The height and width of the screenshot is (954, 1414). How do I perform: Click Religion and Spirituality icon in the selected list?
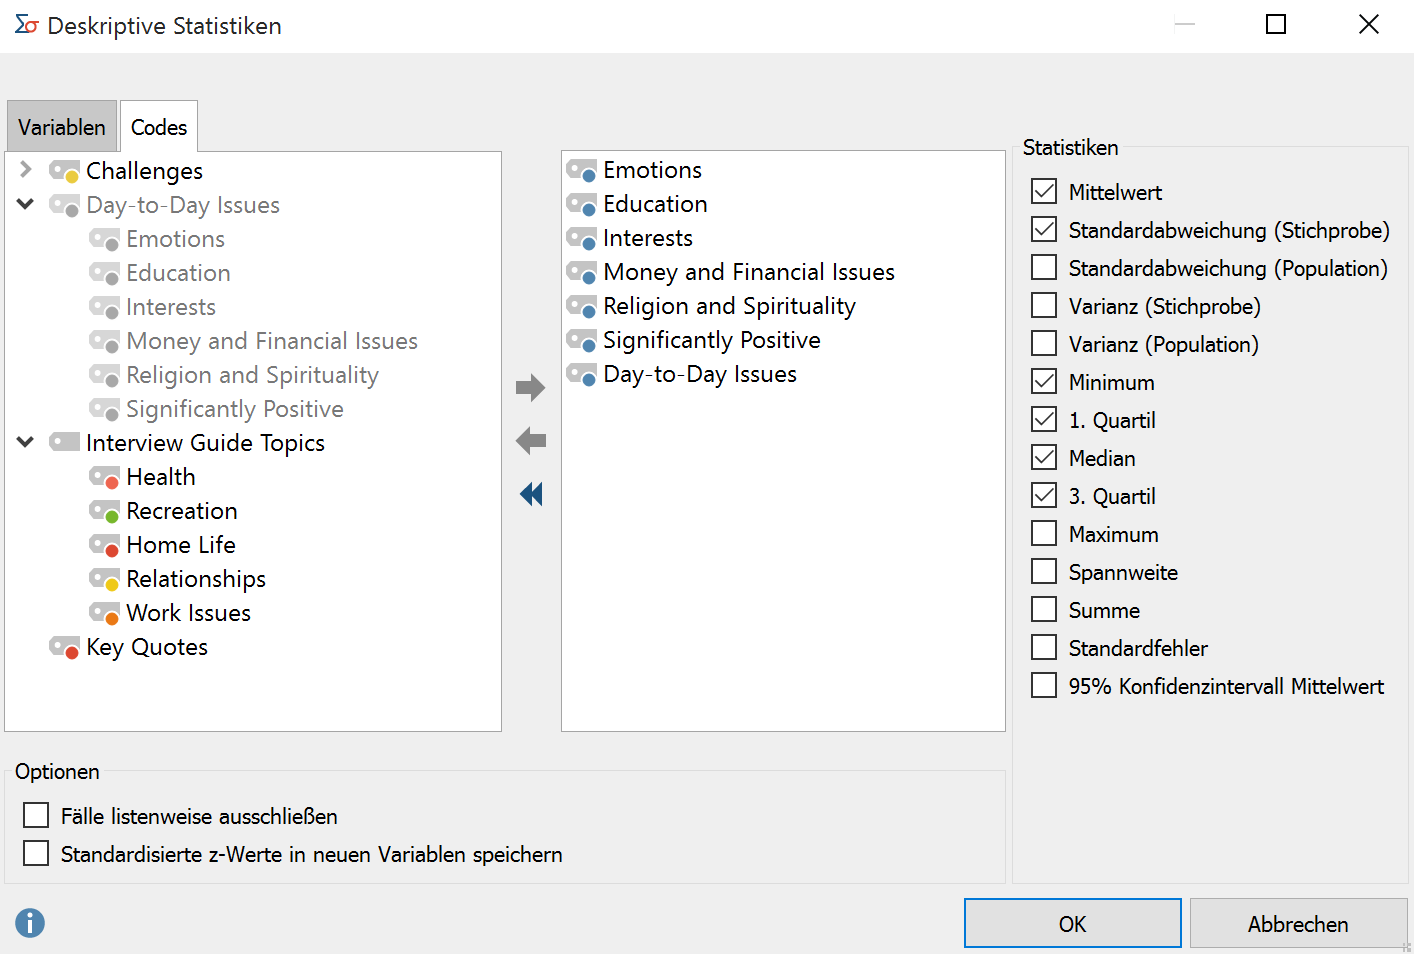pos(581,306)
